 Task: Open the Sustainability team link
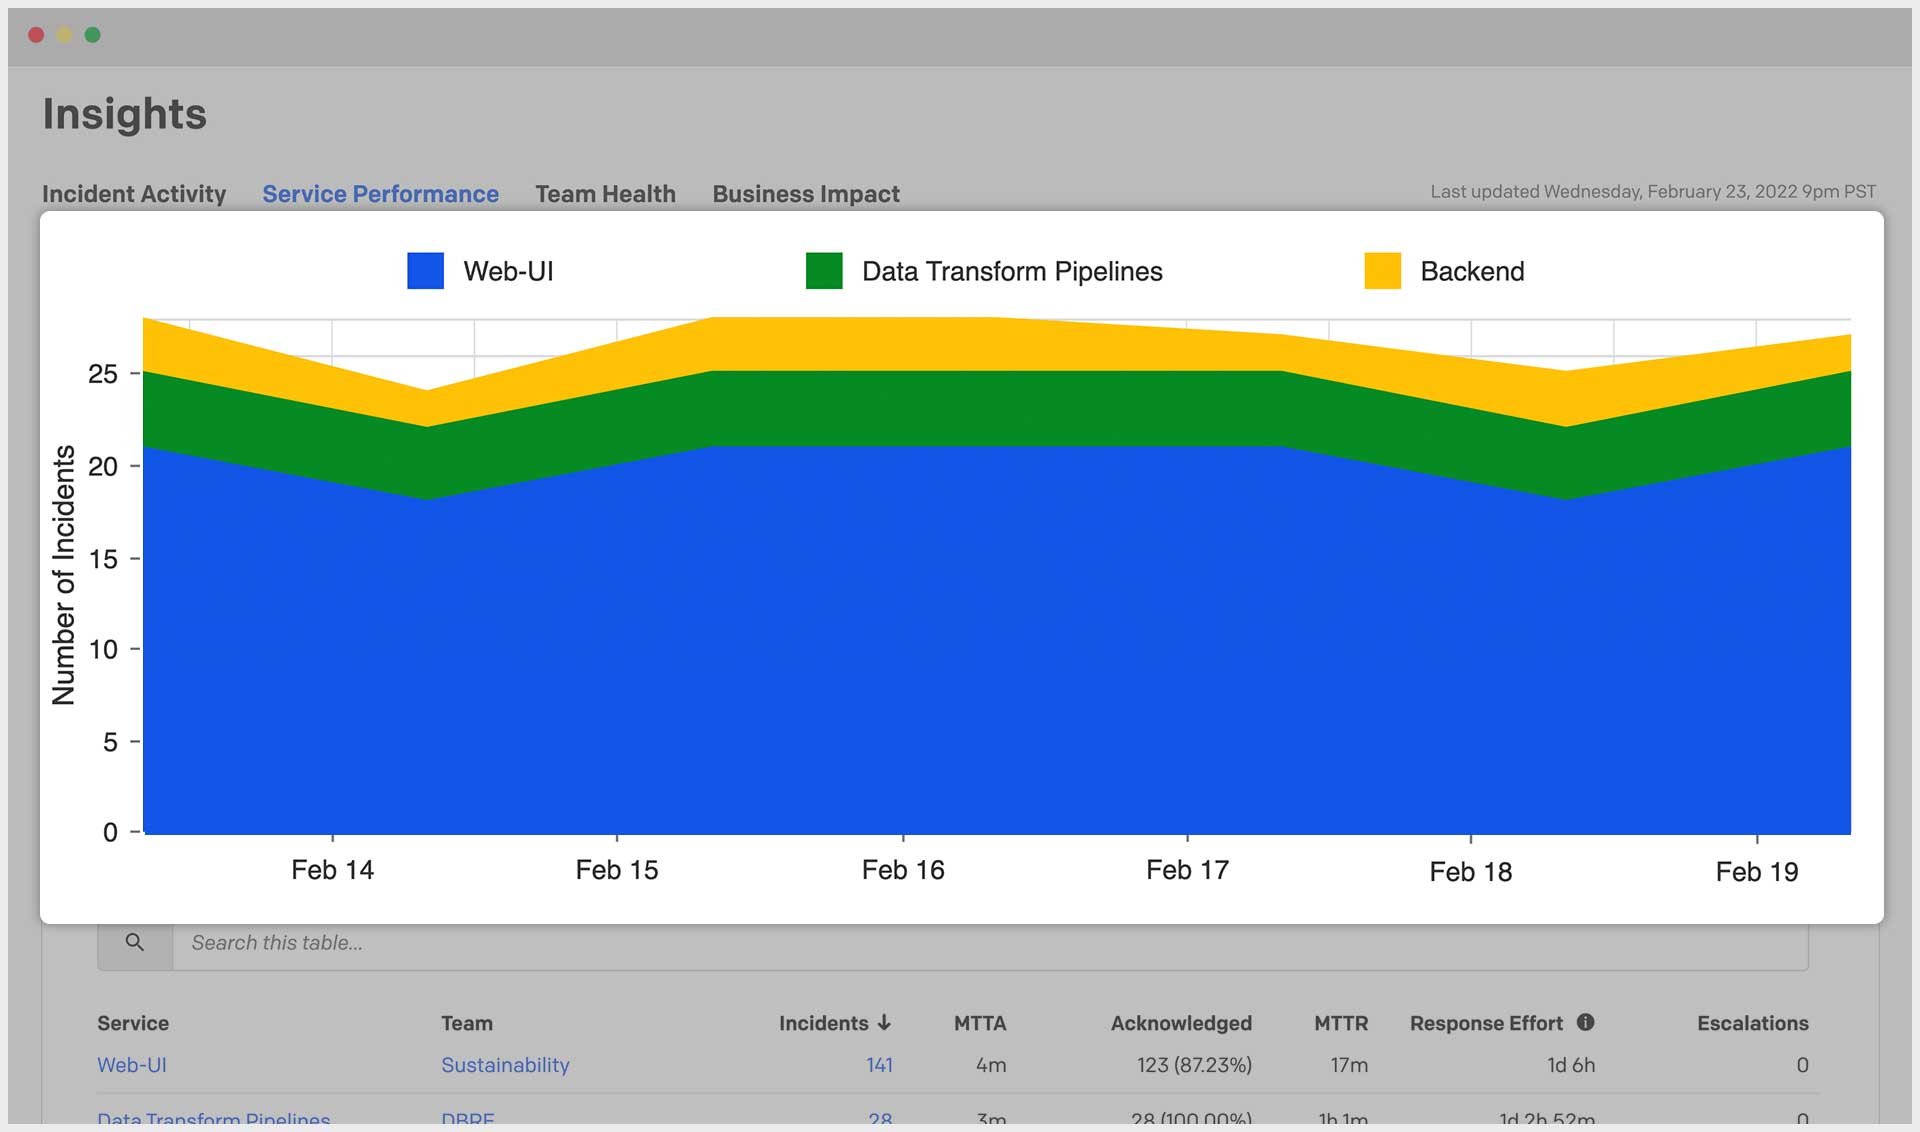tap(505, 1065)
